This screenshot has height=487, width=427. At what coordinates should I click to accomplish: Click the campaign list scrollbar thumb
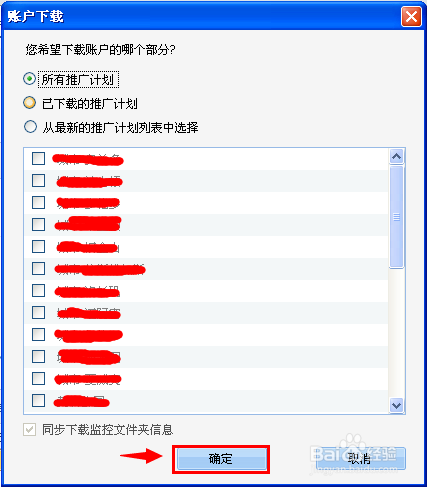396,217
